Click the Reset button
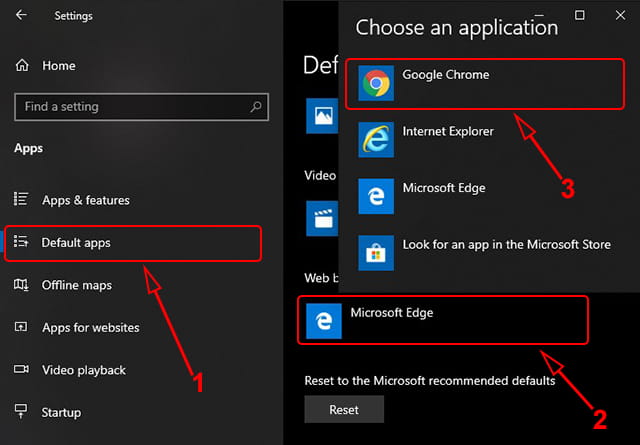640x445 pixels. (344, 409)
